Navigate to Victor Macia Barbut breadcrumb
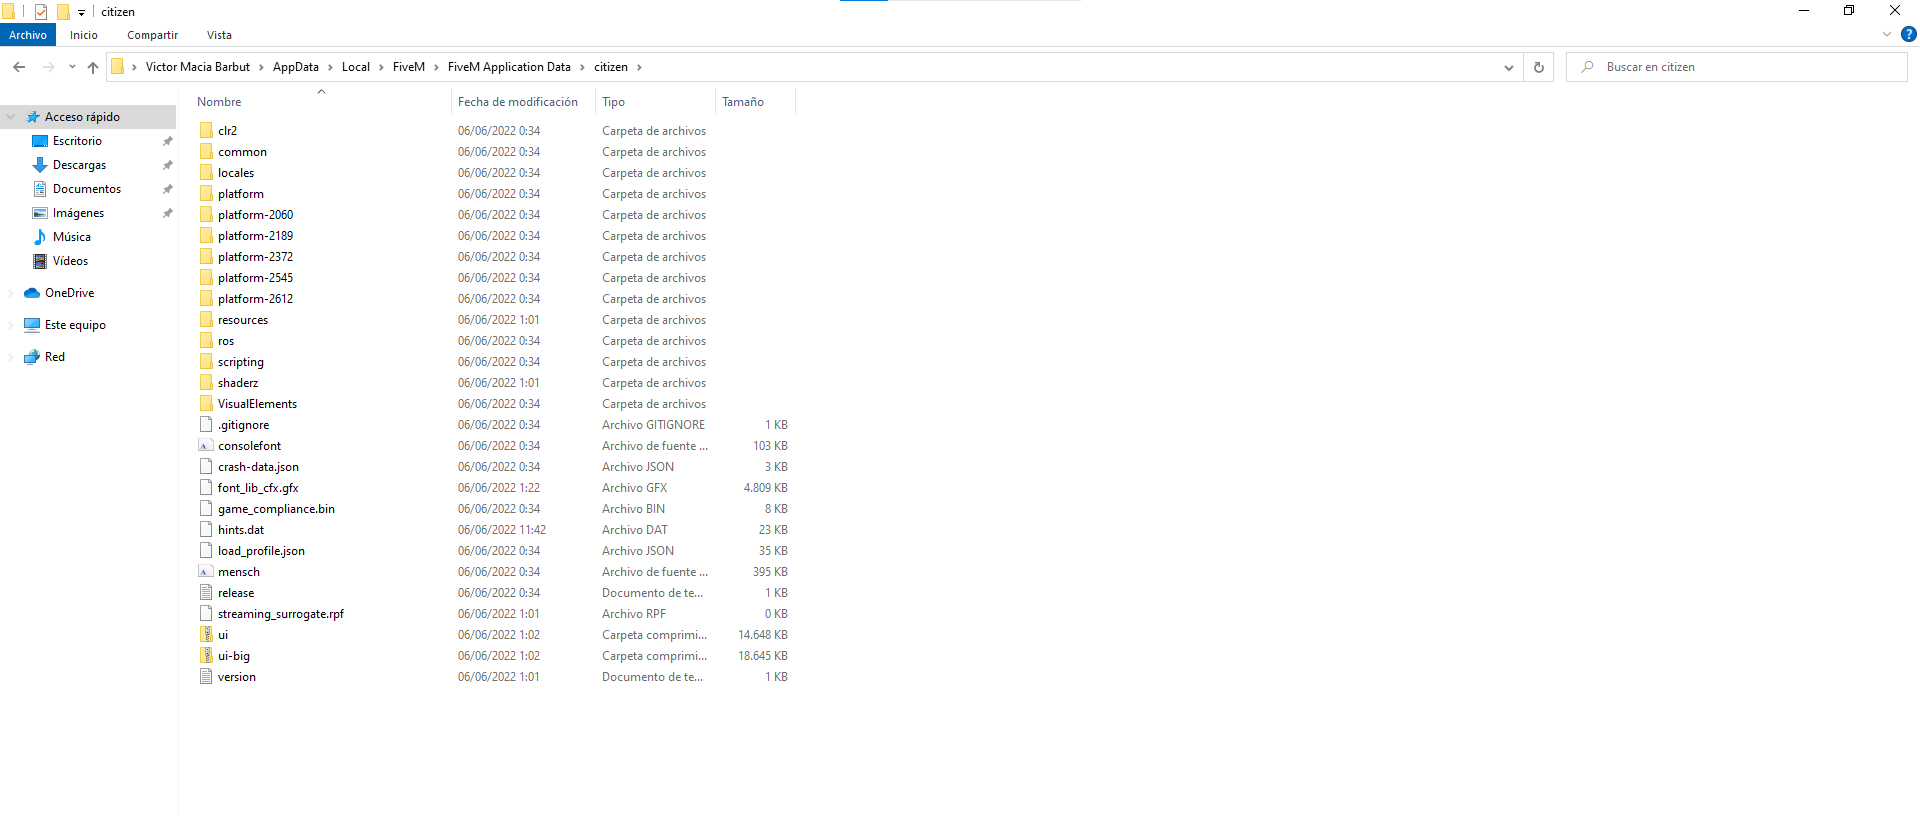1920x816 pixels. pos(198,67)
